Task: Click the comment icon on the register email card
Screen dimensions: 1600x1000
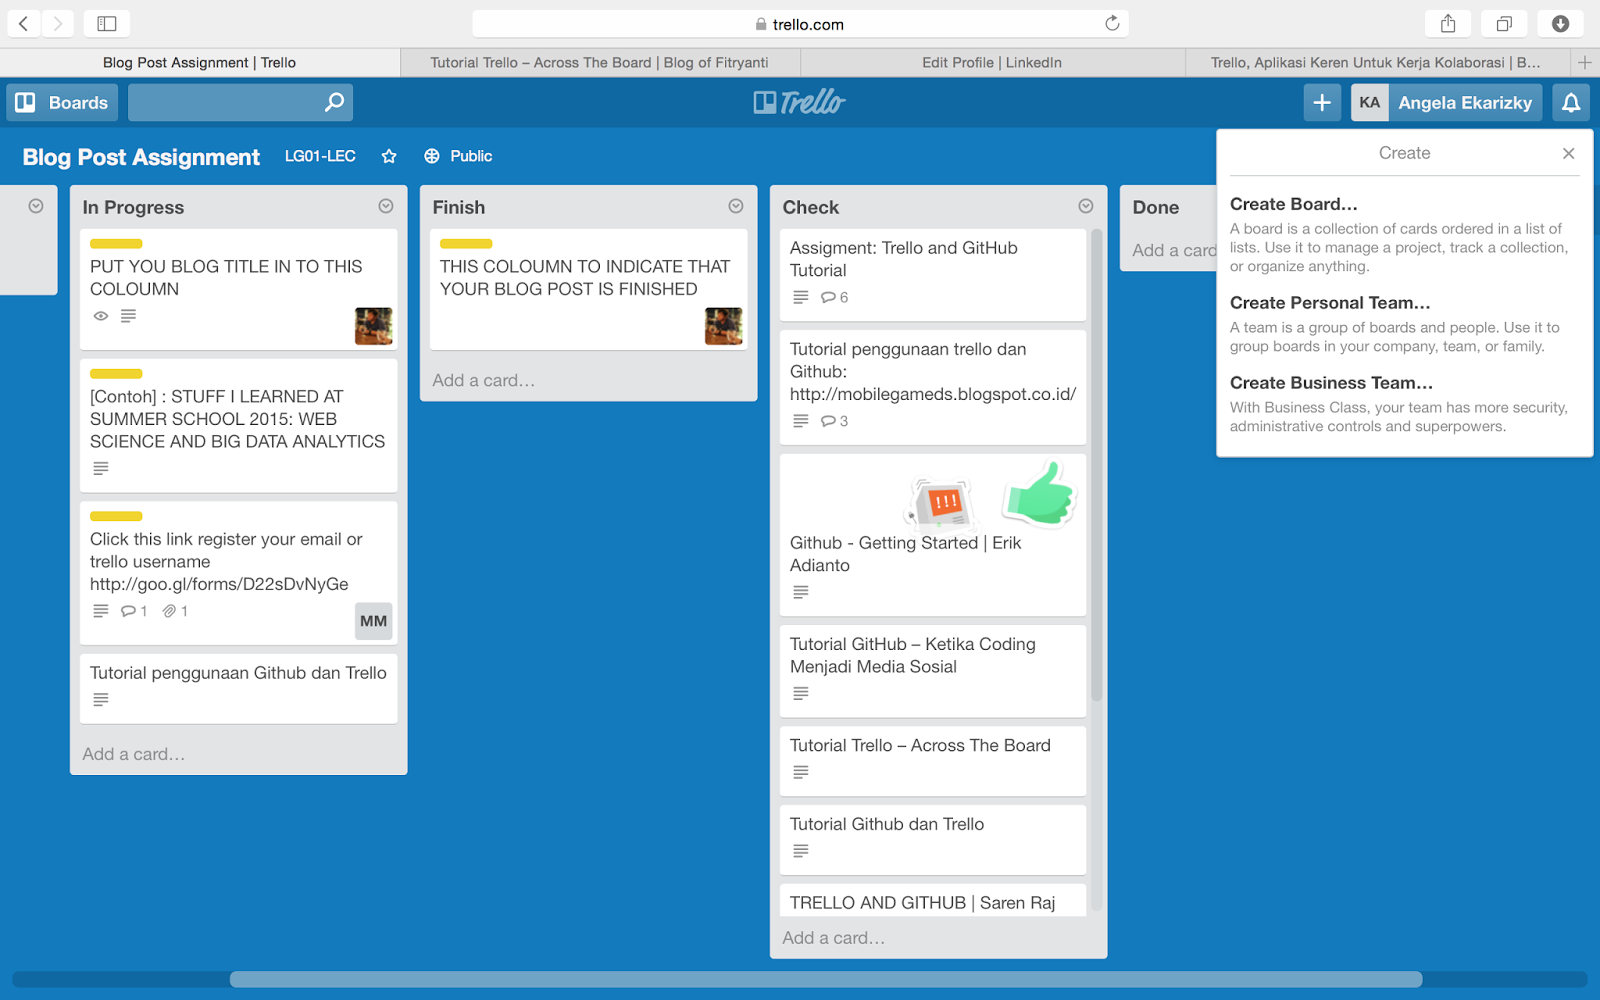Action: pos(128,611)
